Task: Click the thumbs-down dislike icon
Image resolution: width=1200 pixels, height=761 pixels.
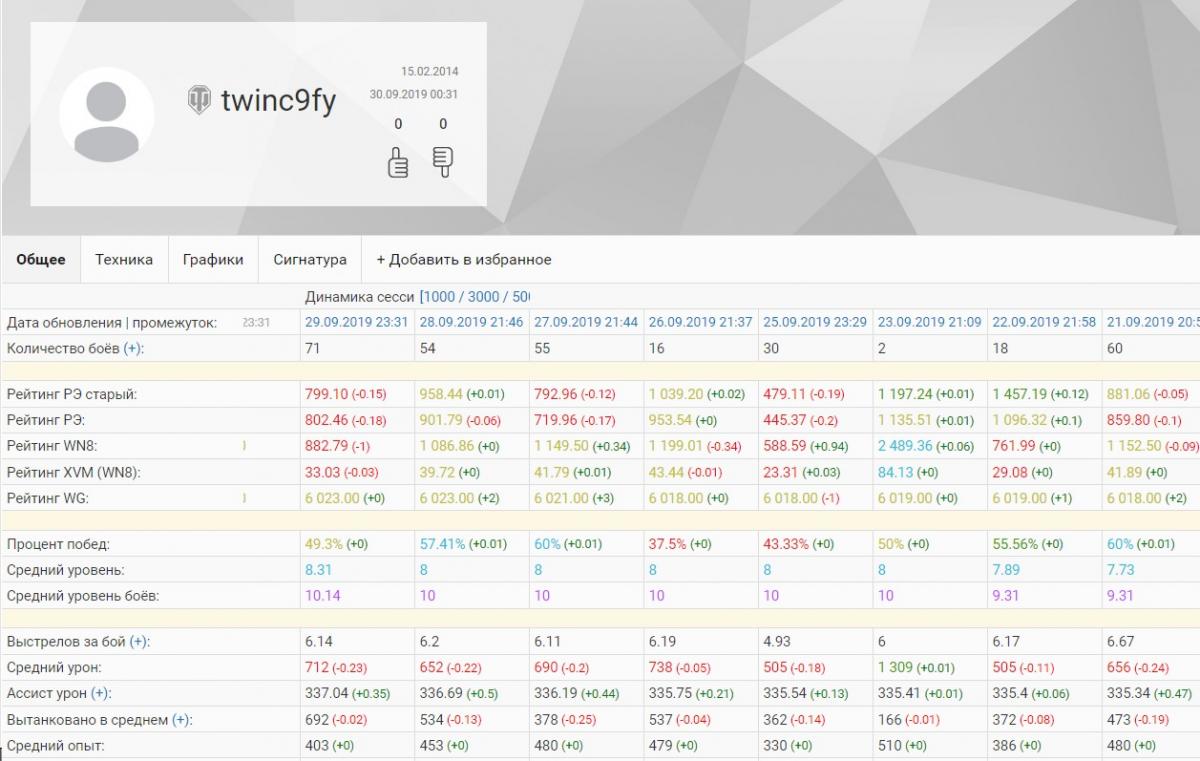Action: point(442,162)
